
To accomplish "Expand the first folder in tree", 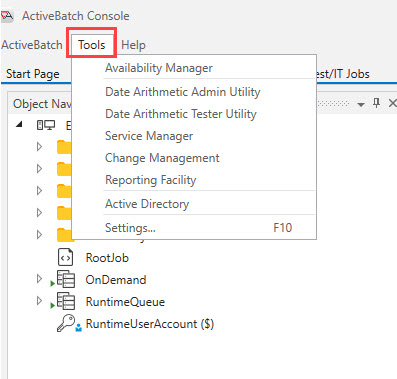I will click(x=39, y=147).
